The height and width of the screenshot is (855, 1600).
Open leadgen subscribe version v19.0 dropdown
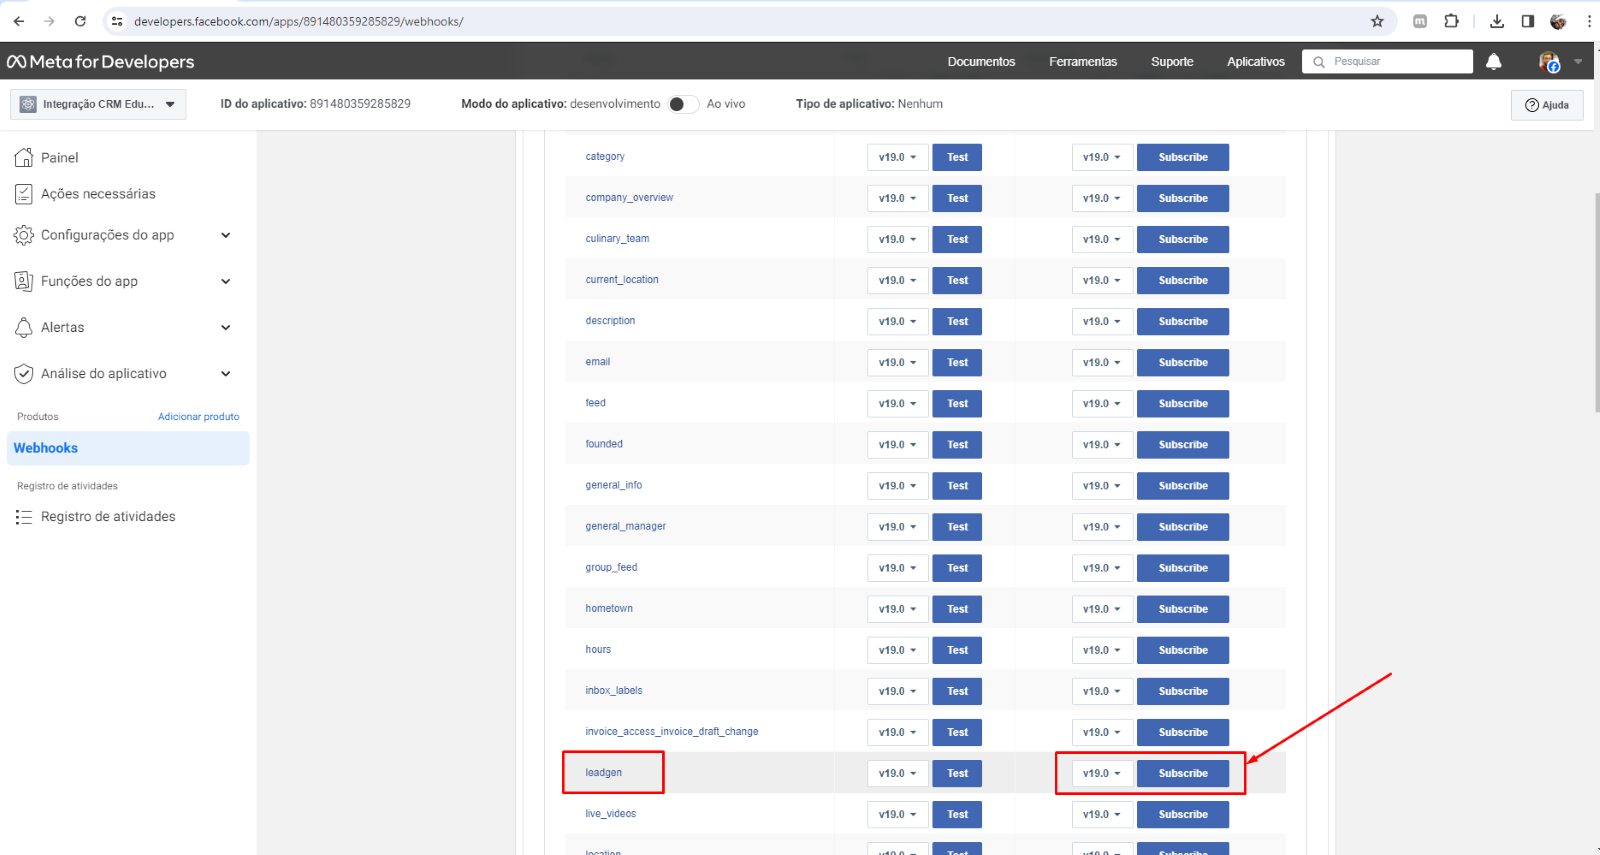(1102, 773)
